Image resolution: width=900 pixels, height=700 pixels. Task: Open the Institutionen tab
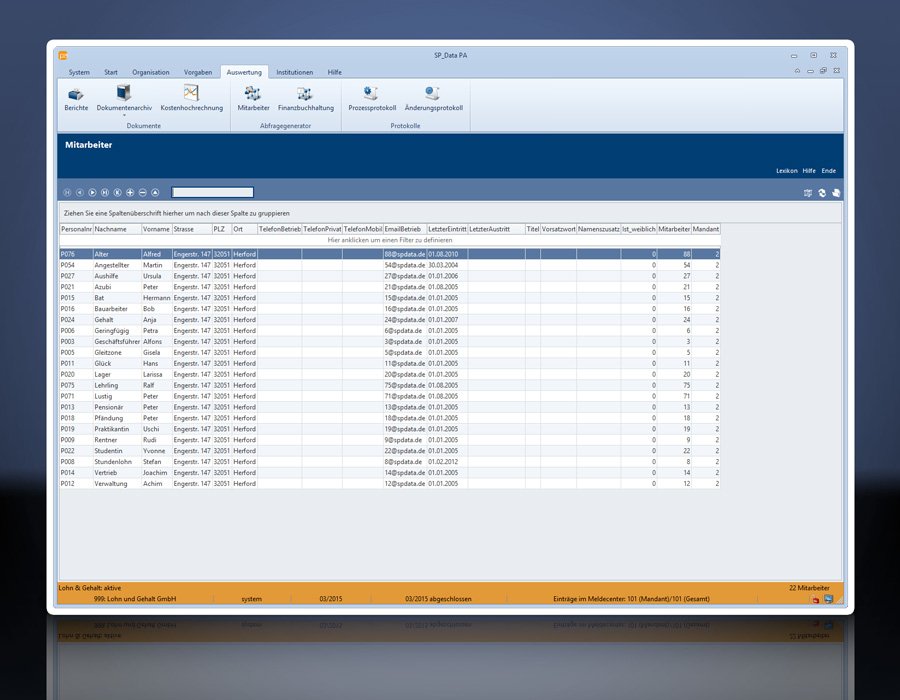pos(294,72)
